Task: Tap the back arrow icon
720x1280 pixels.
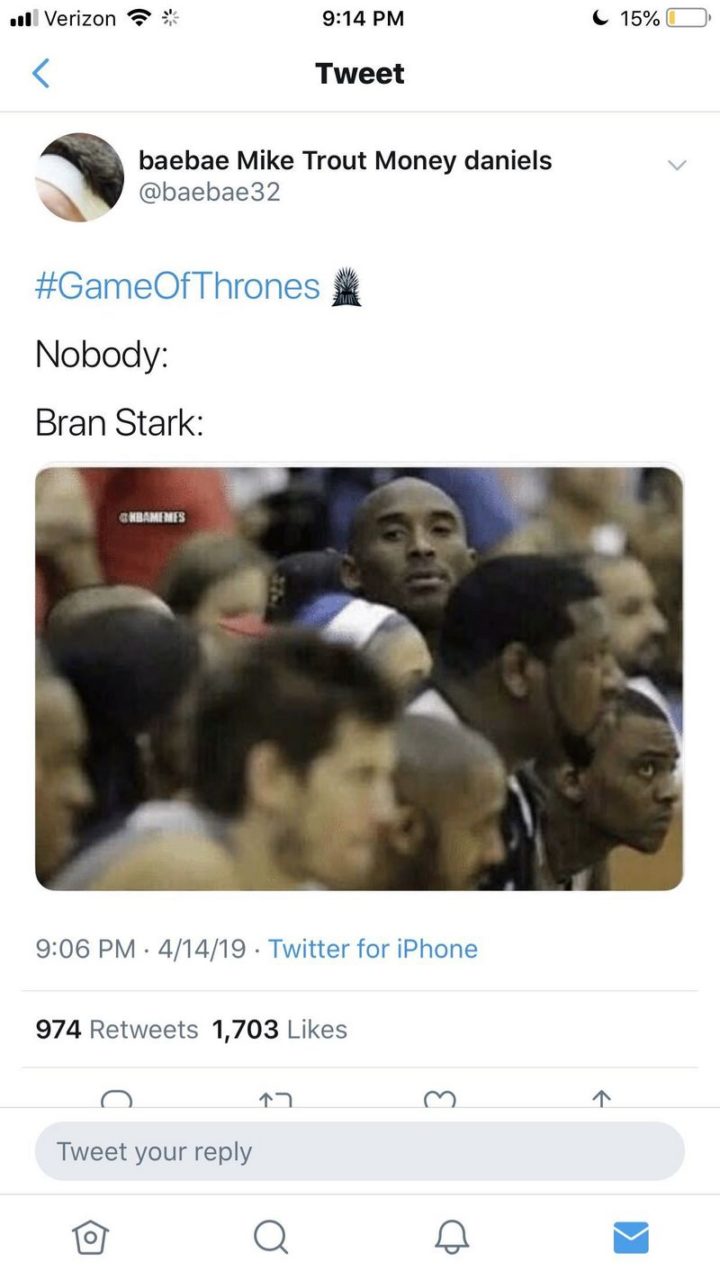Action: tap(41, 74)
